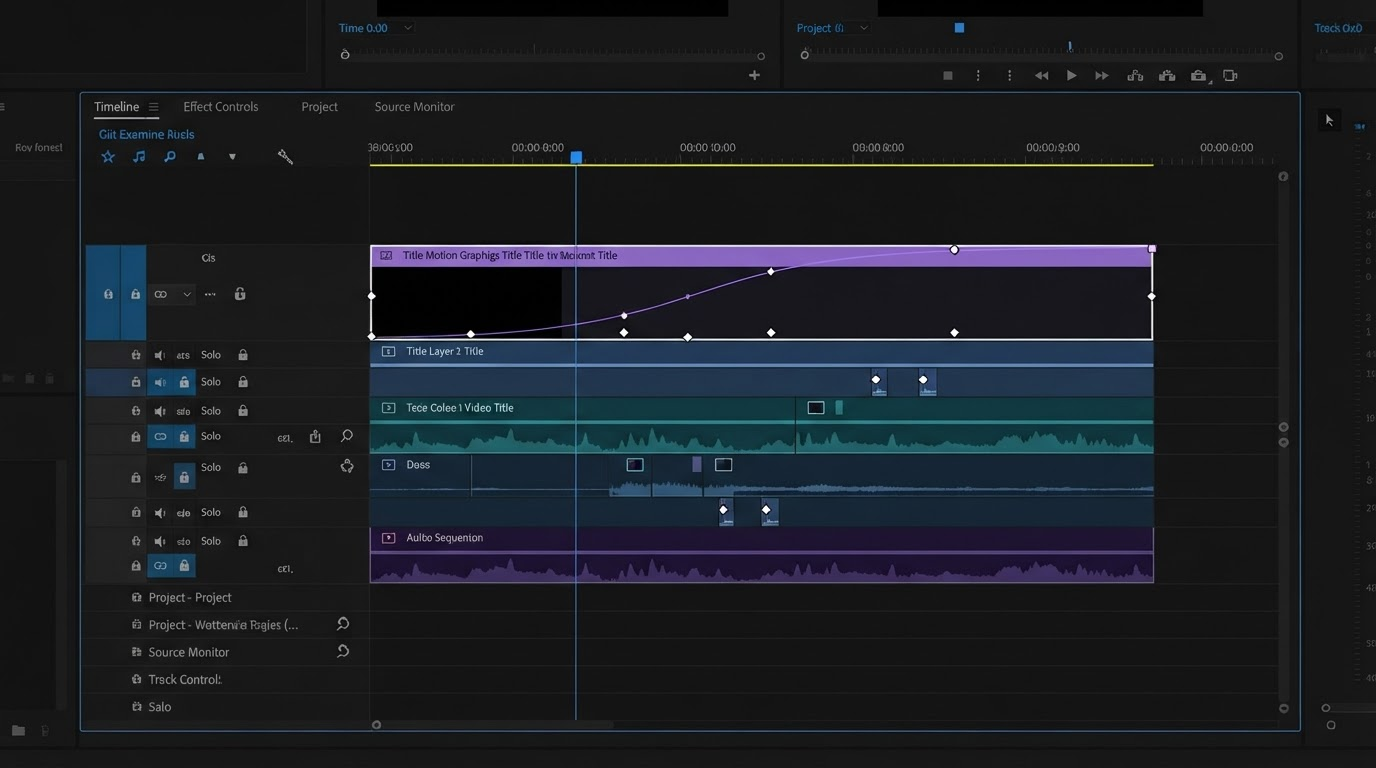Open the magnifier search tool under Git Examine Ruels
This screenshot has height=768, width=1376.
[170, 157]
